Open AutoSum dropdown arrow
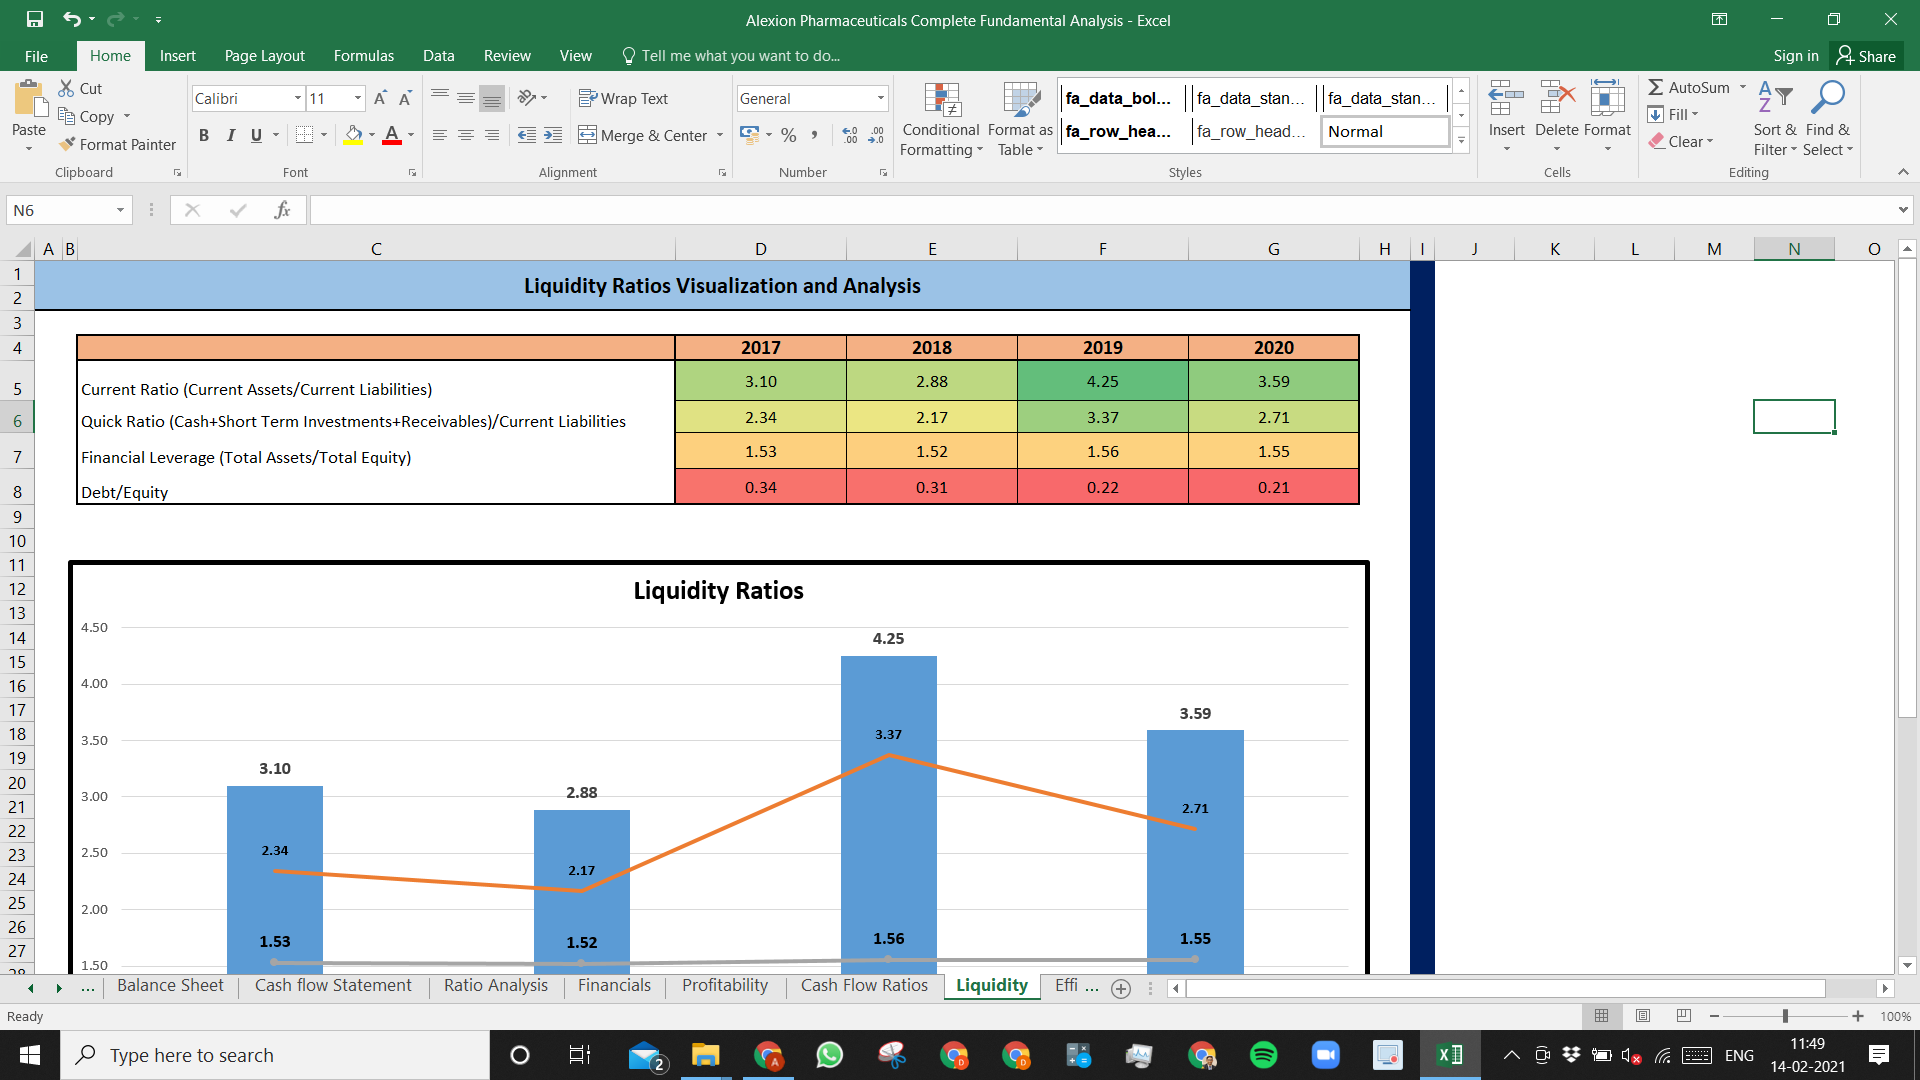The image size is (1920, 1080). 1743,87
